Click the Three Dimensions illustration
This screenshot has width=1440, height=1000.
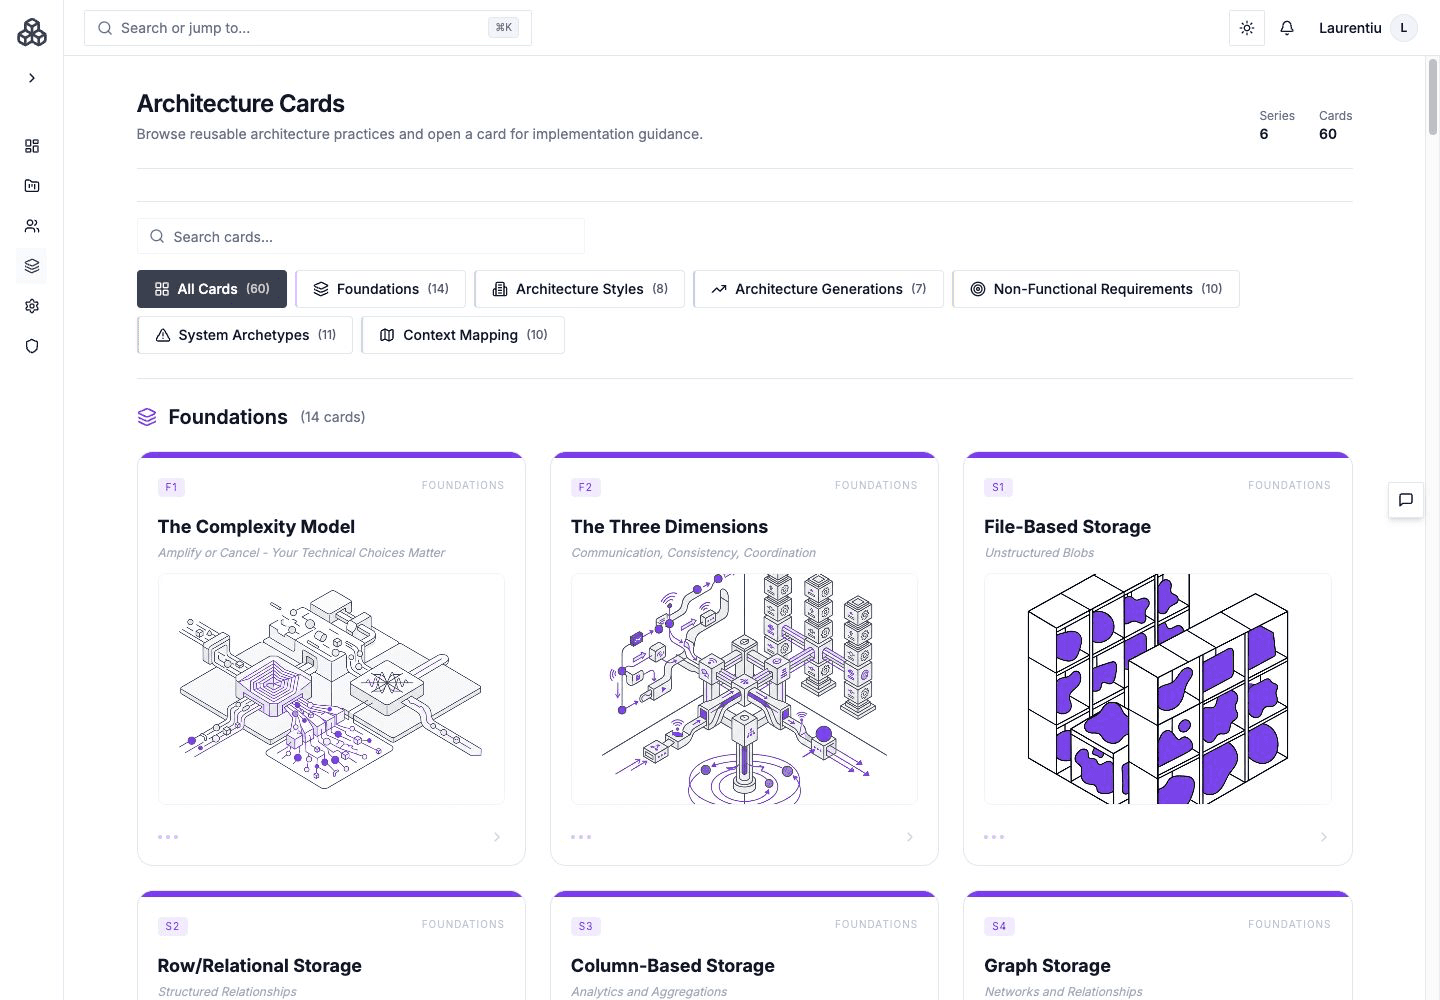click(744, 689)
